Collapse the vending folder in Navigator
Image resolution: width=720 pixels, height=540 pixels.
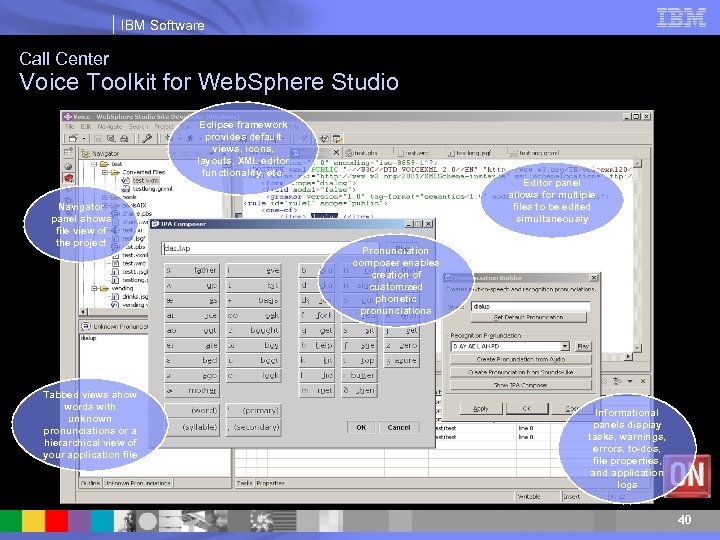pyautogui.click(x=94, y=288)
